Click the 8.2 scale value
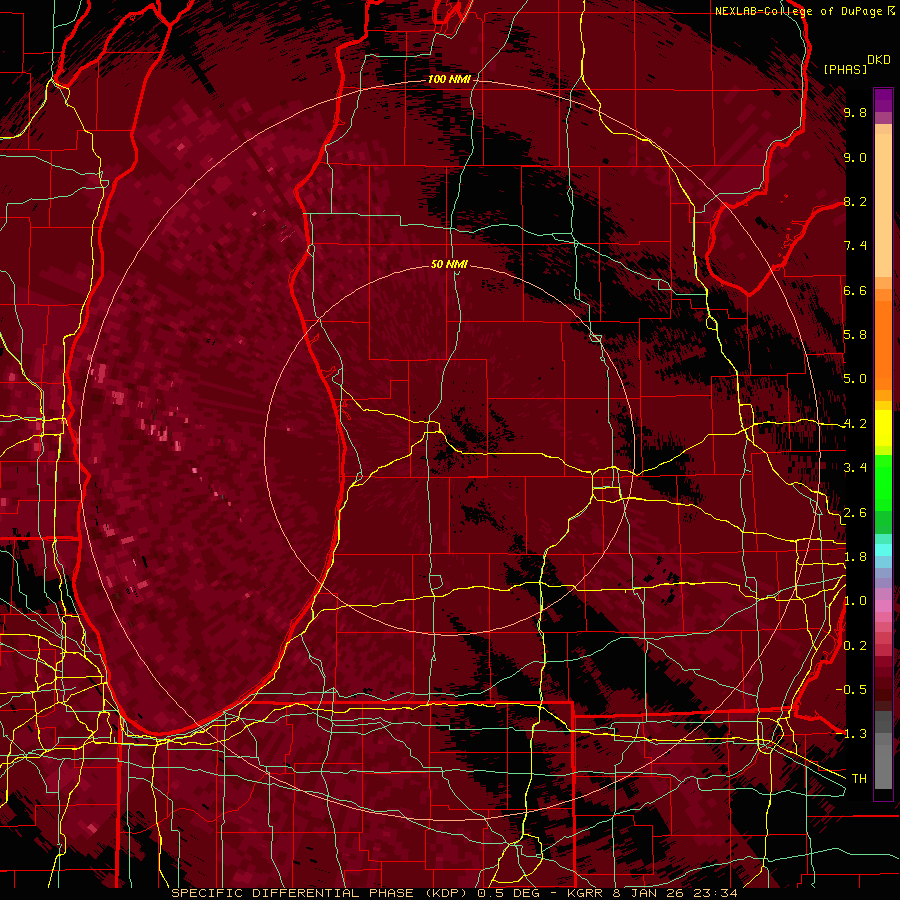 tap(855, 201)
